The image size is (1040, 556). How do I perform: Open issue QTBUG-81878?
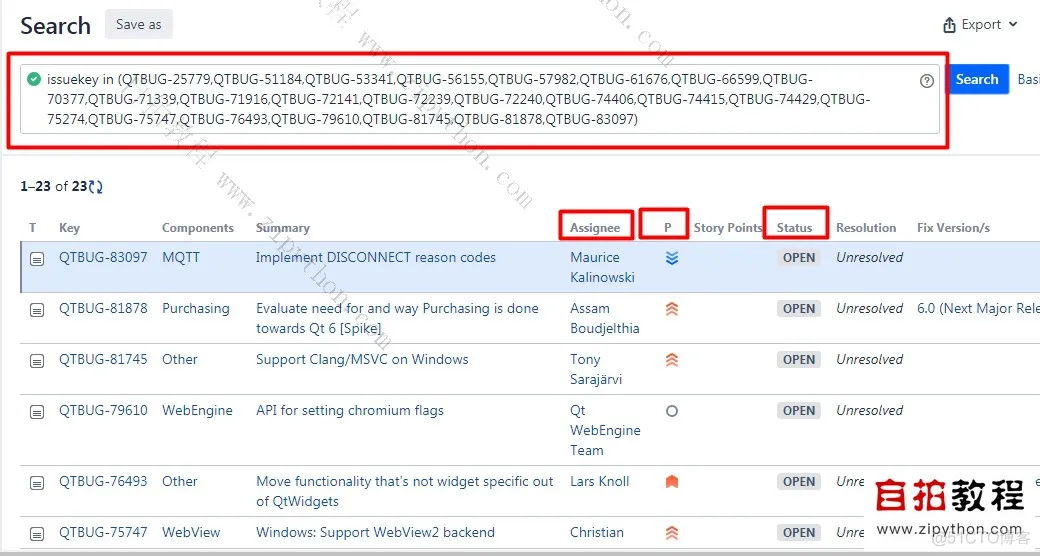(103, 309)
